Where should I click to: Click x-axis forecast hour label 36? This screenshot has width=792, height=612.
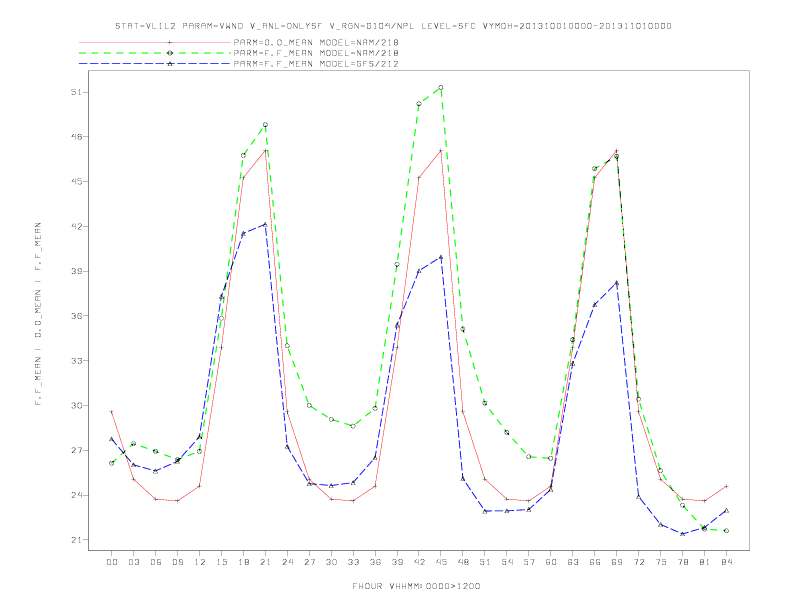(x=375, y=562)
